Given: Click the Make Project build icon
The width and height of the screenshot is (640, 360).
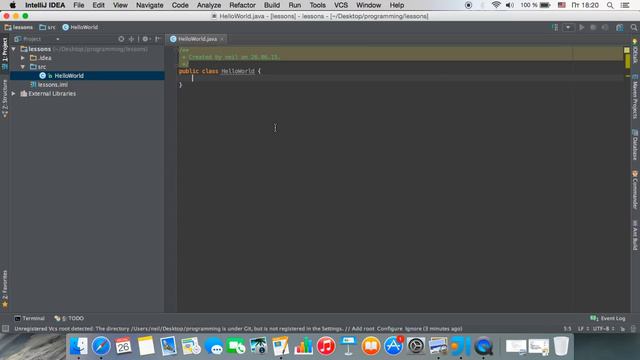Looking at the screenshot, I should [555, 27].
